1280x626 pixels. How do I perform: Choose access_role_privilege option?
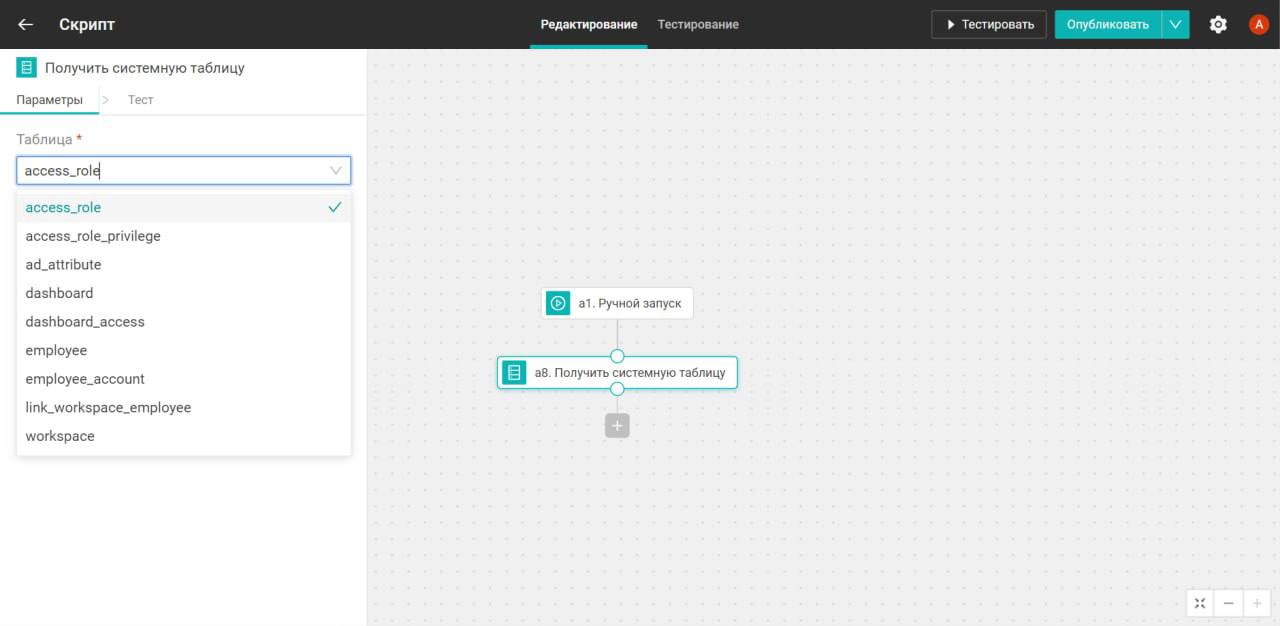[x=184, y=236]
